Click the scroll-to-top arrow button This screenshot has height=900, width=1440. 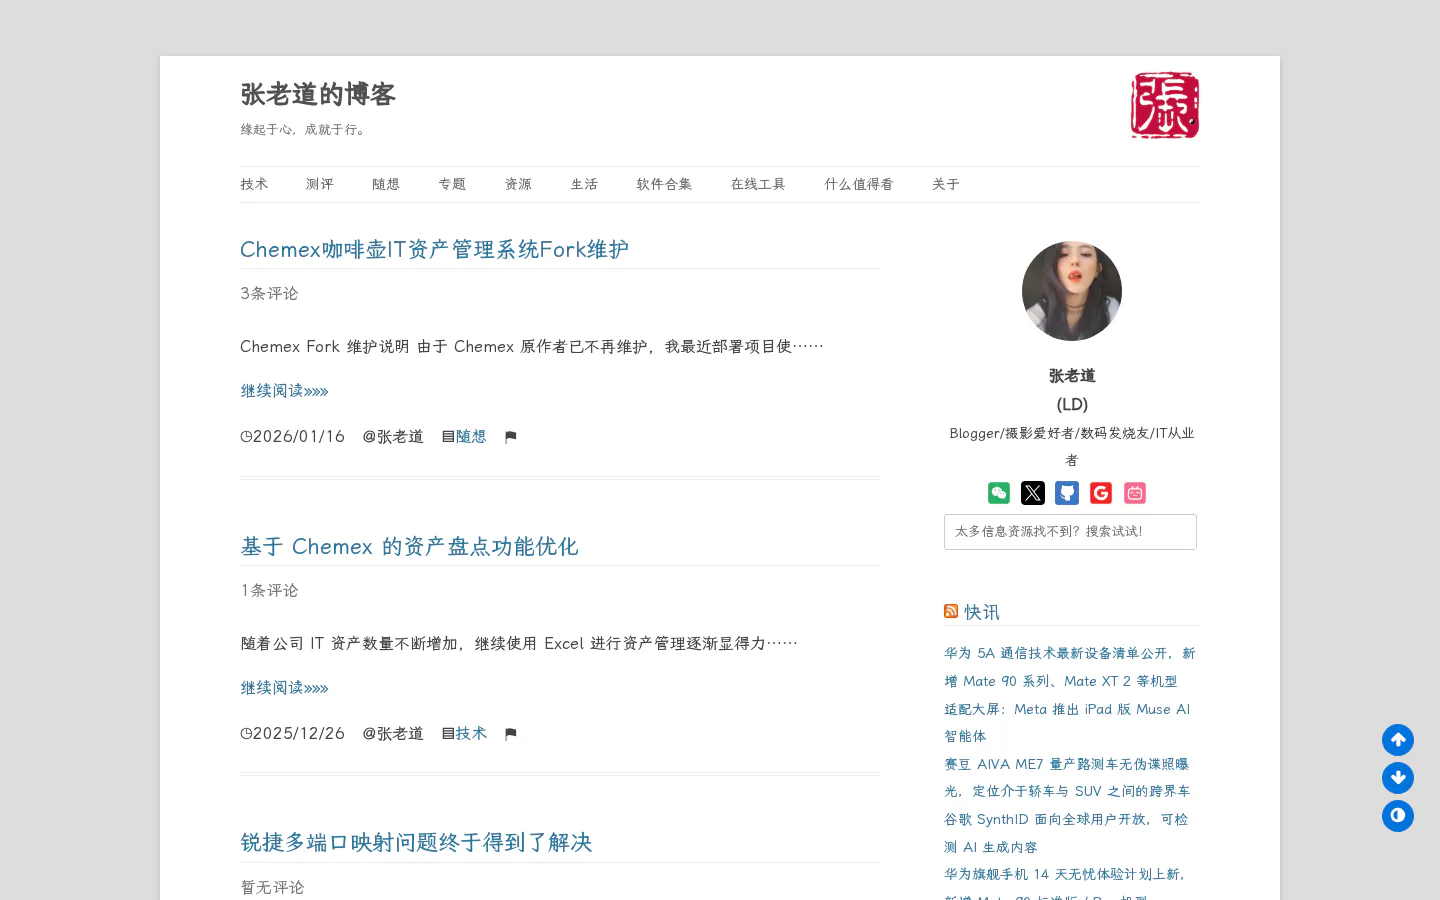(x=1398, y=740)
